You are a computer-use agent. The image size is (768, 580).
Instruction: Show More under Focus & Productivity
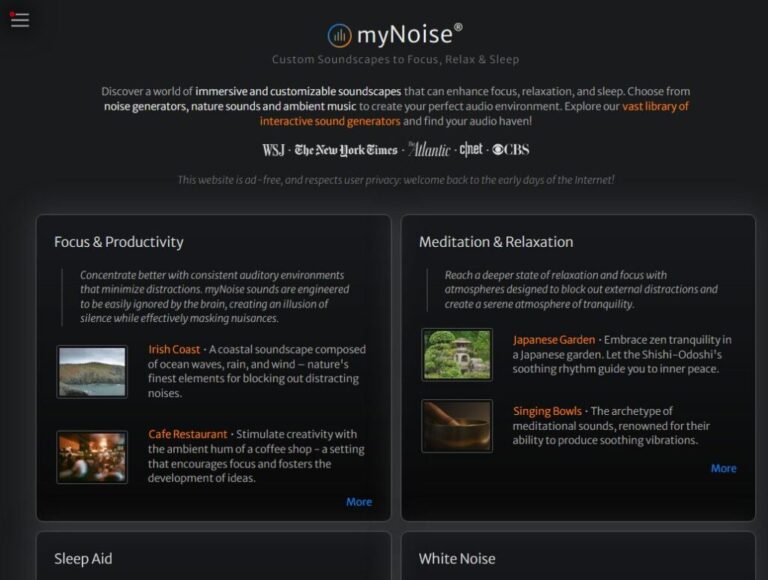[x=359, y=502]
